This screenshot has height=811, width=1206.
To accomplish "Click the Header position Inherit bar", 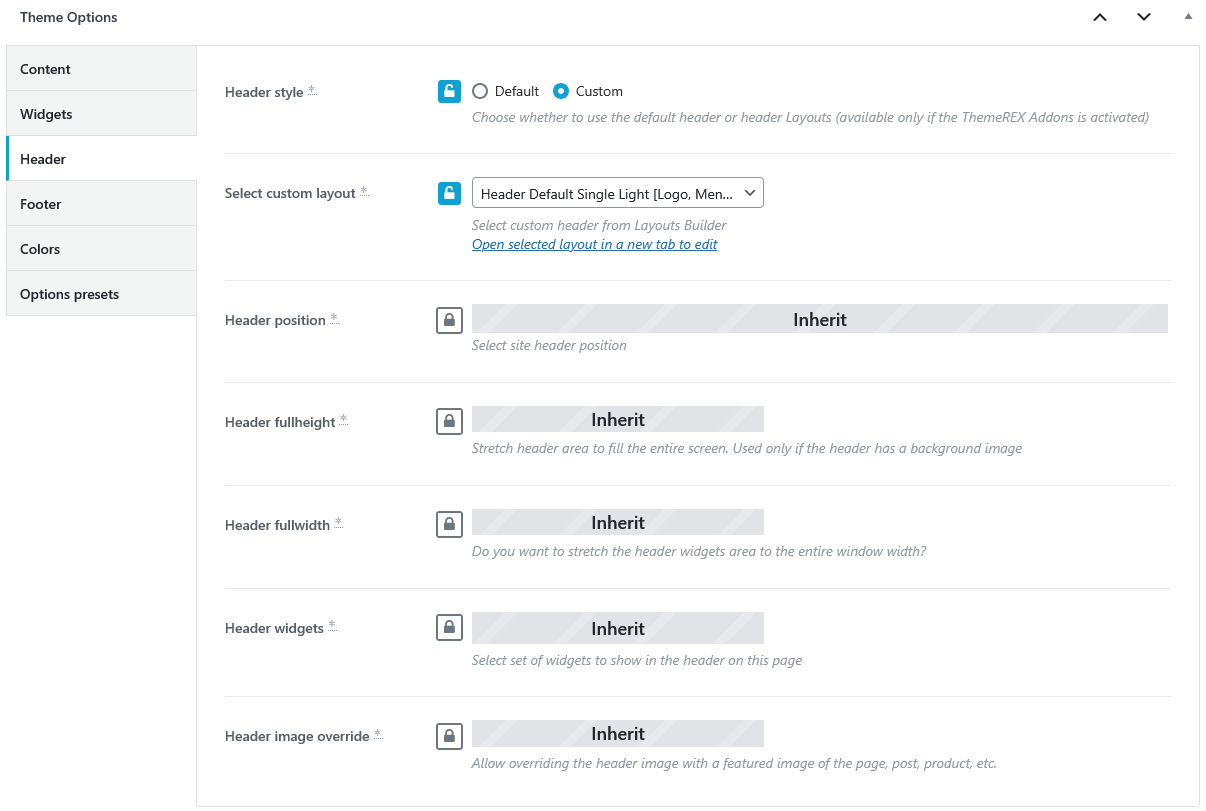I will pyautogui.click(x=820, y=319).
